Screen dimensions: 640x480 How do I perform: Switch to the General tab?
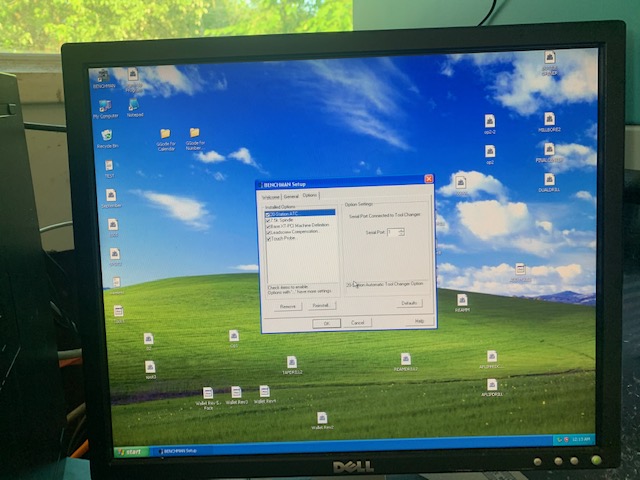coord(291,196)
